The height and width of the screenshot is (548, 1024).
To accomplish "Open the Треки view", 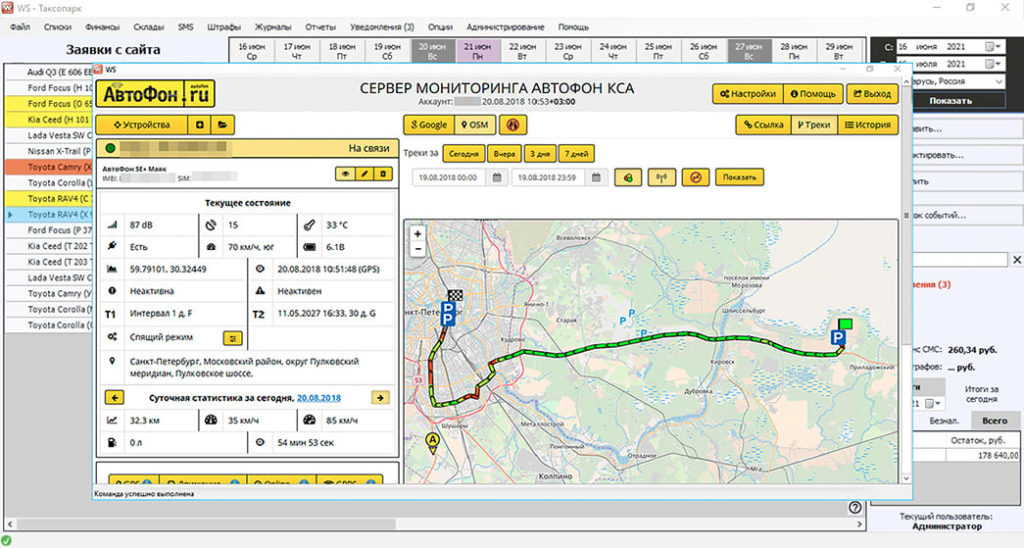I will (813, 125).
